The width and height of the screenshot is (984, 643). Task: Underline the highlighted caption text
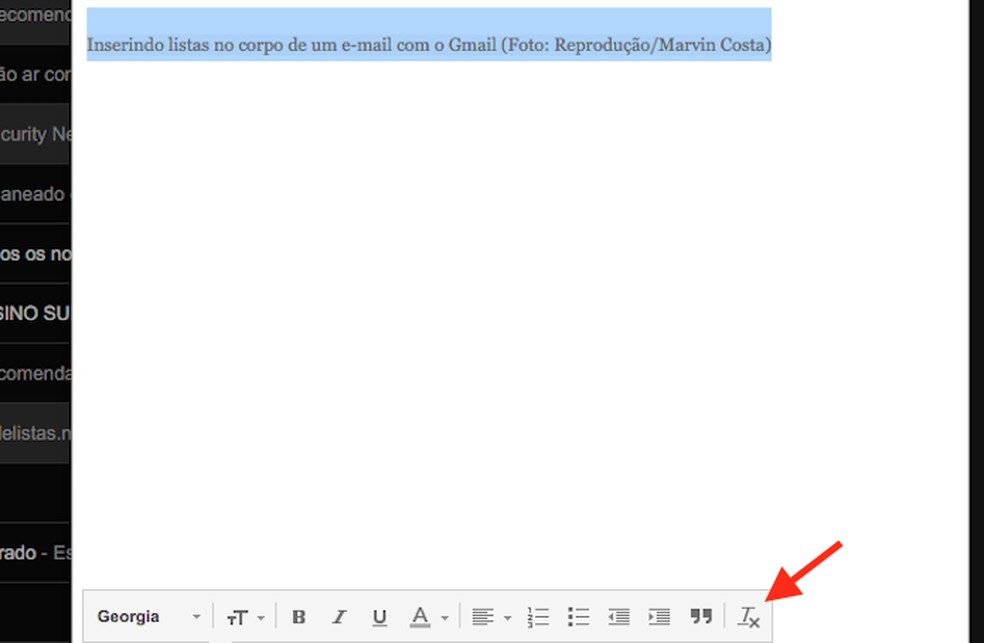point(379,617)
